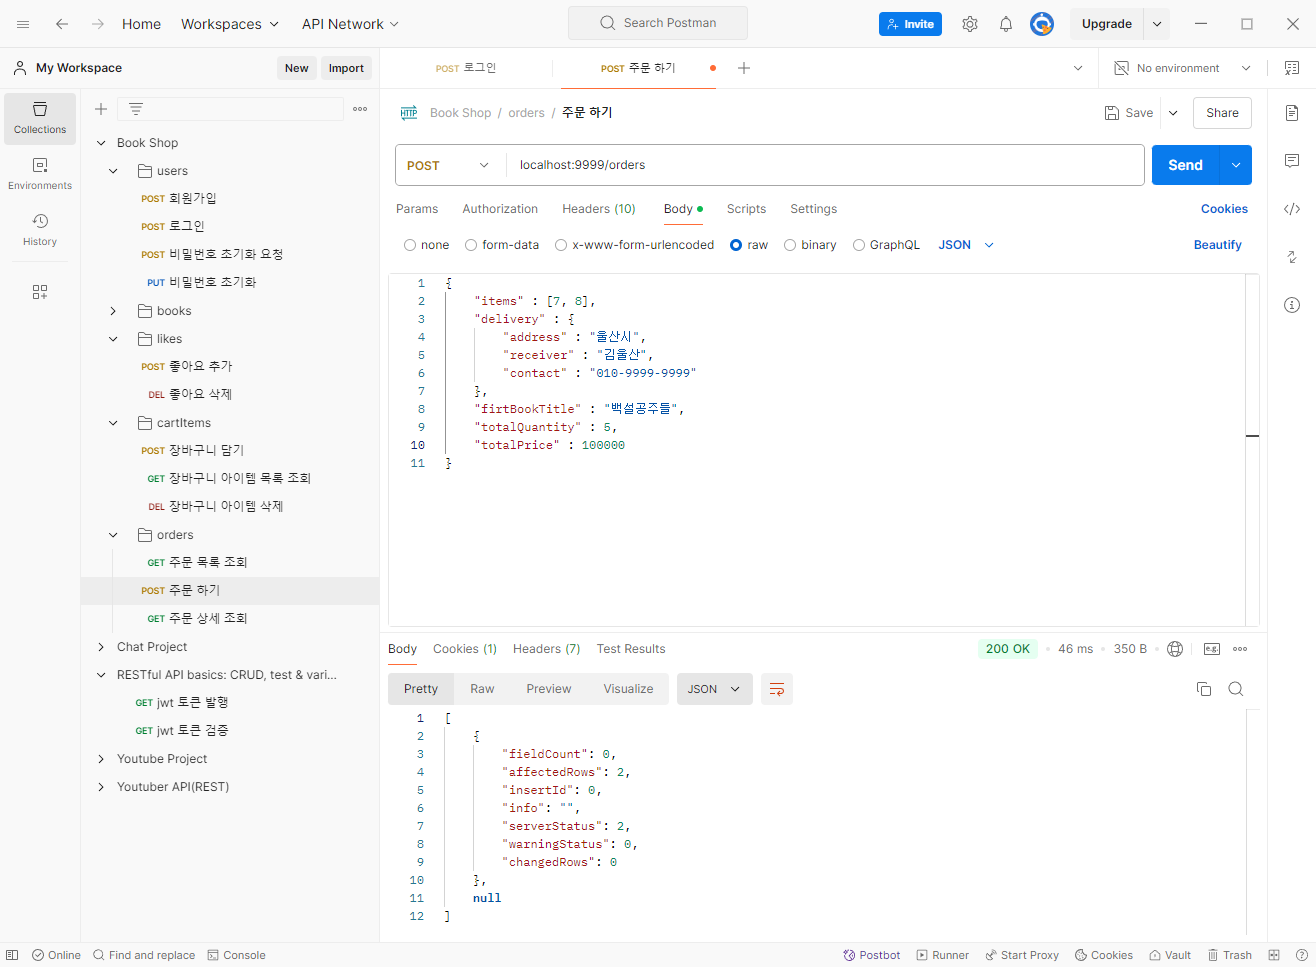Switch to the Scripts tab
The image size is (1316, 967).
(x=746, y=209)
